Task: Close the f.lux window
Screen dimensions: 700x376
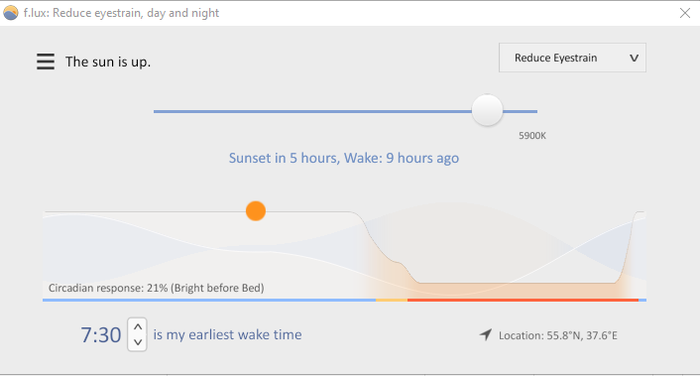Action: pyautogui.click(x=685, y=13)
